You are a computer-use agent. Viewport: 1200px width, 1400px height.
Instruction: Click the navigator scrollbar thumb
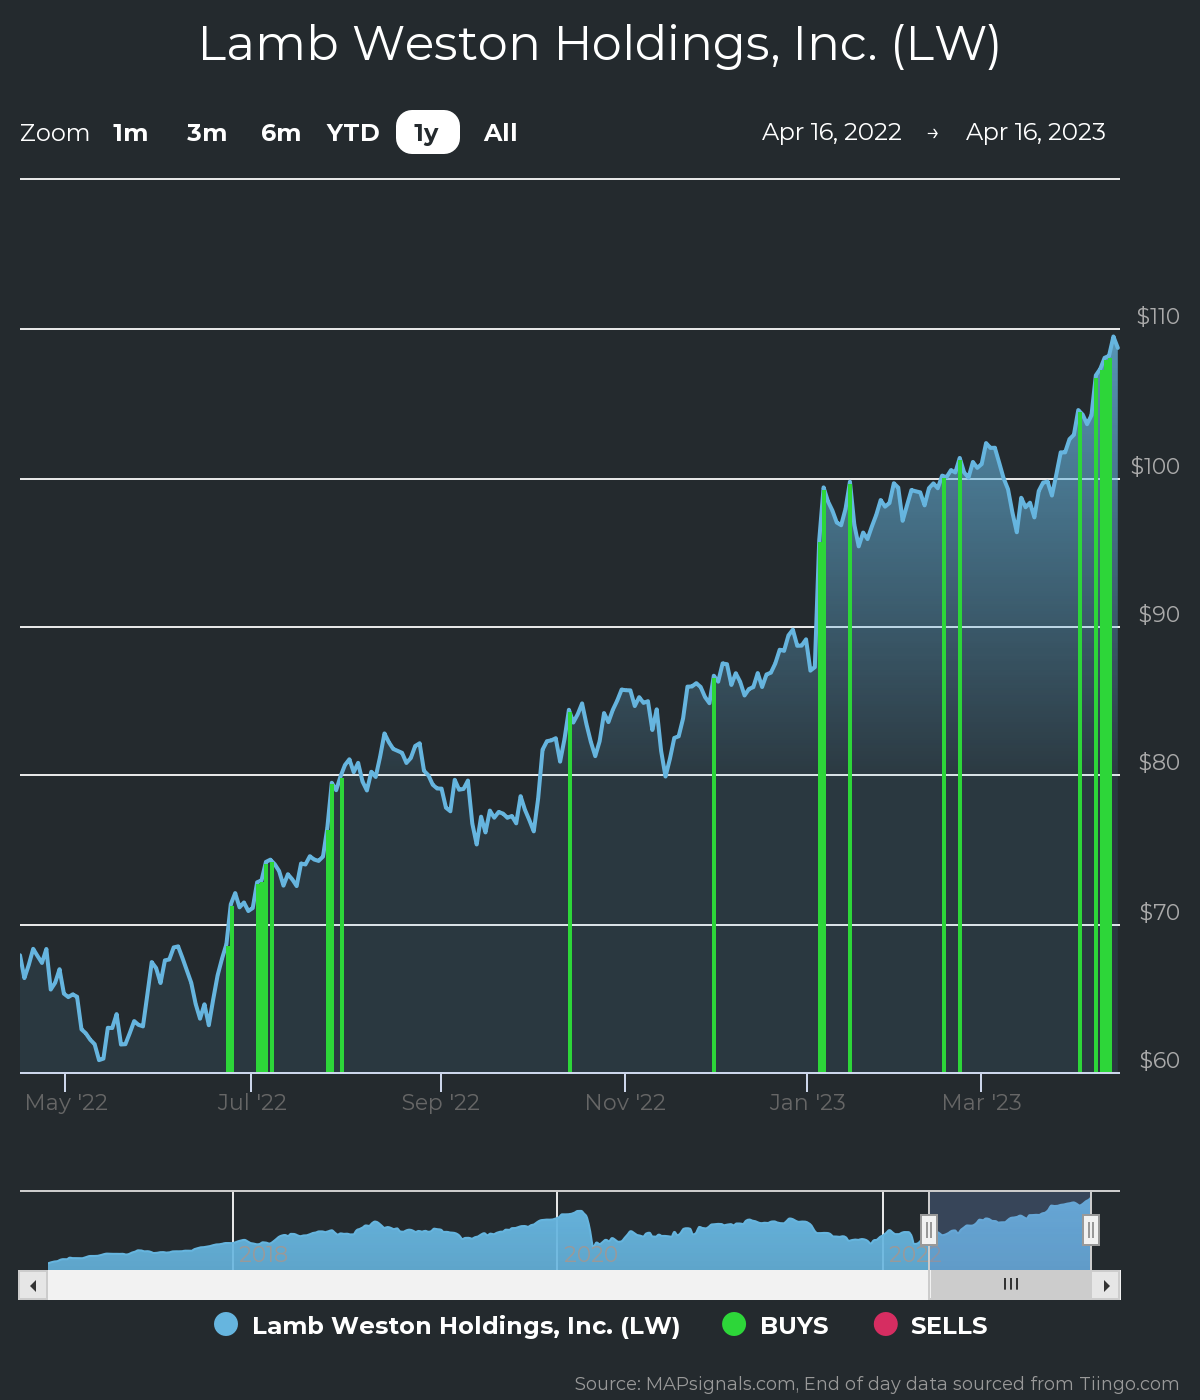(1010, 1285)
